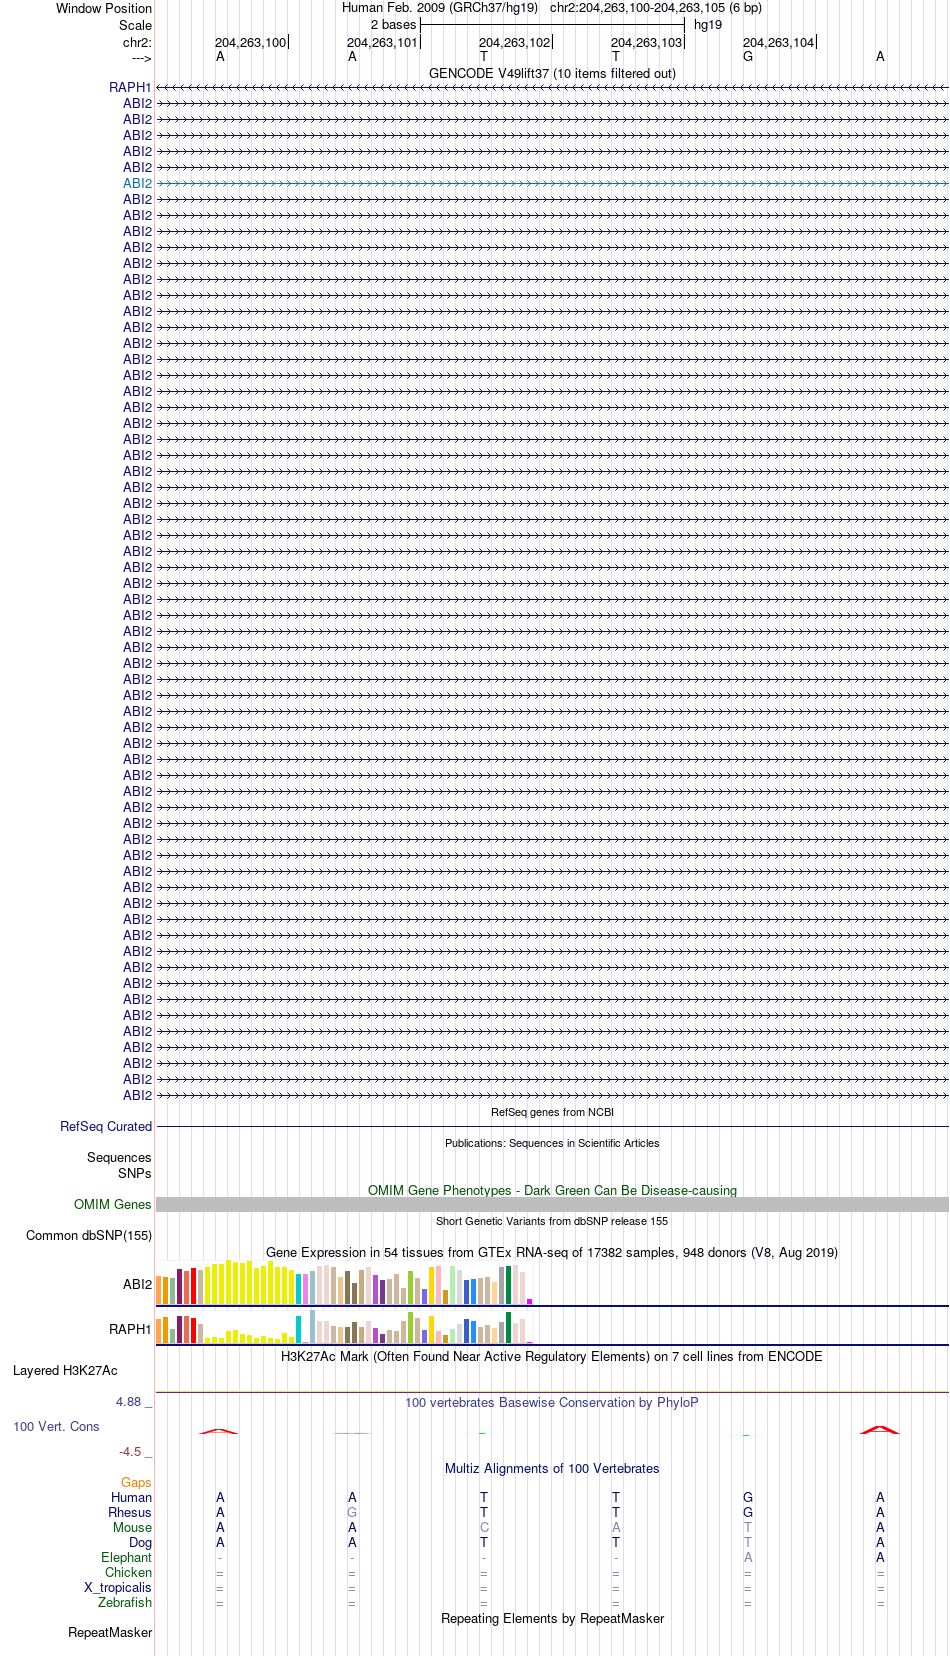
Task: Open OMIM Gene Phenotypes track title
Action: (x=552, y=1191)
